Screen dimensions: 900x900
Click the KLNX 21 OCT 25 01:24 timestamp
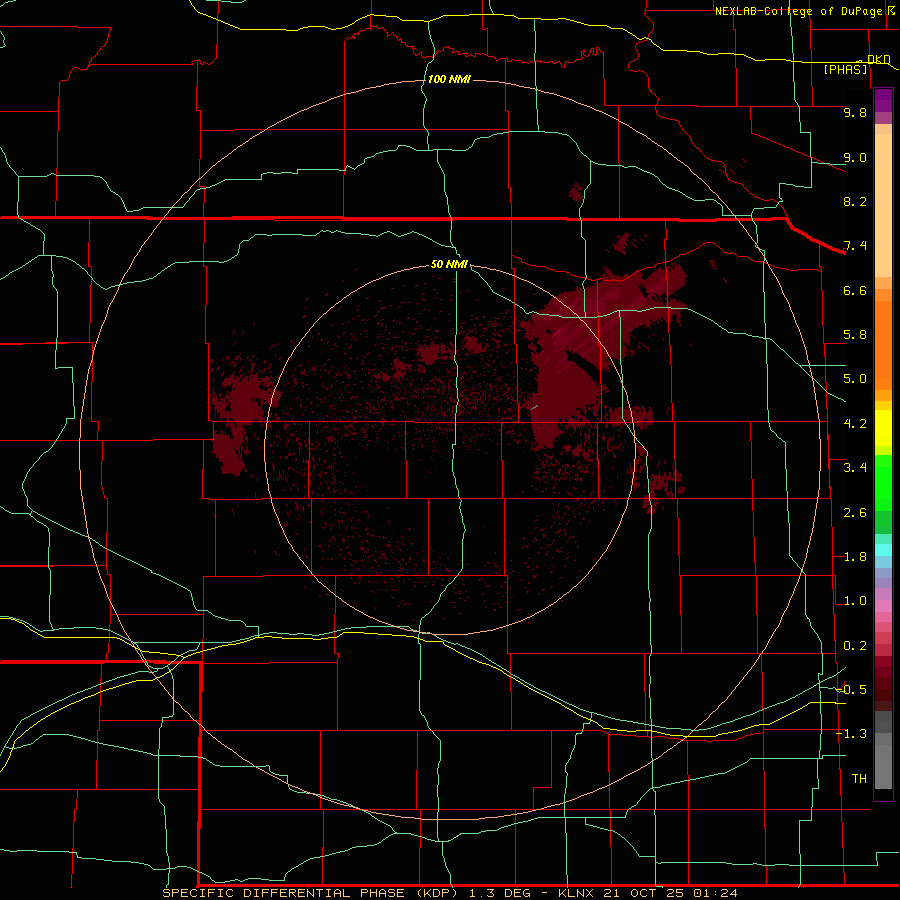tap(647, 893)
